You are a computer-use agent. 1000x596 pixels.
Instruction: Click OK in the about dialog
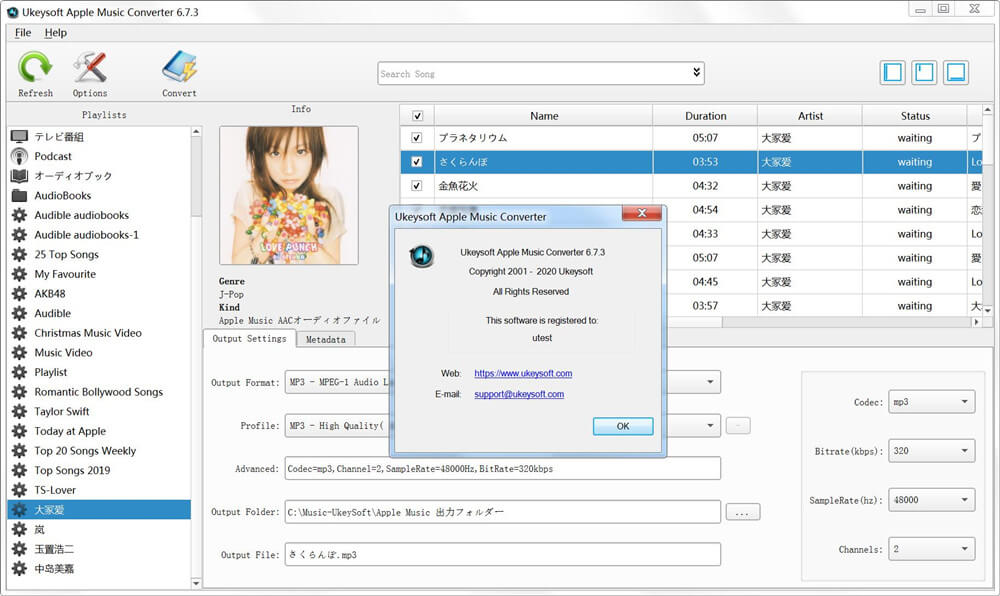click(623, 426)
